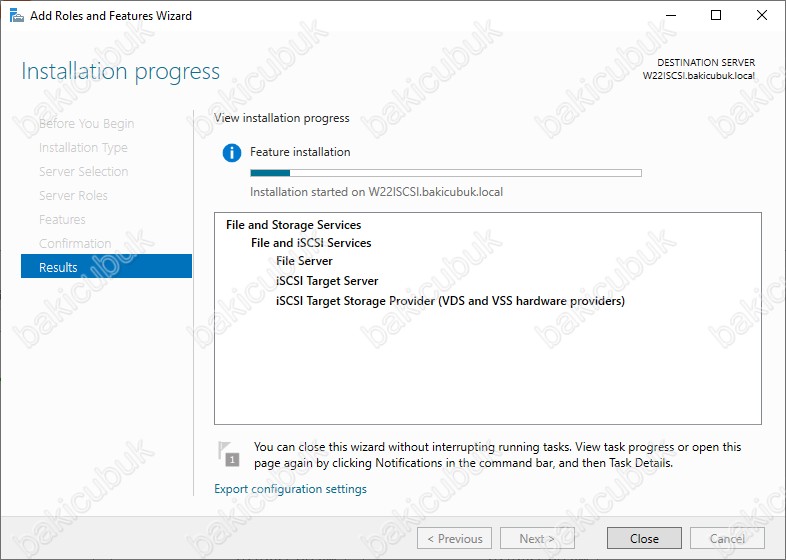Select the Server Selection step
Viewport: 786px width, 560px height.
pyautogui.click(x=83, y=171)
